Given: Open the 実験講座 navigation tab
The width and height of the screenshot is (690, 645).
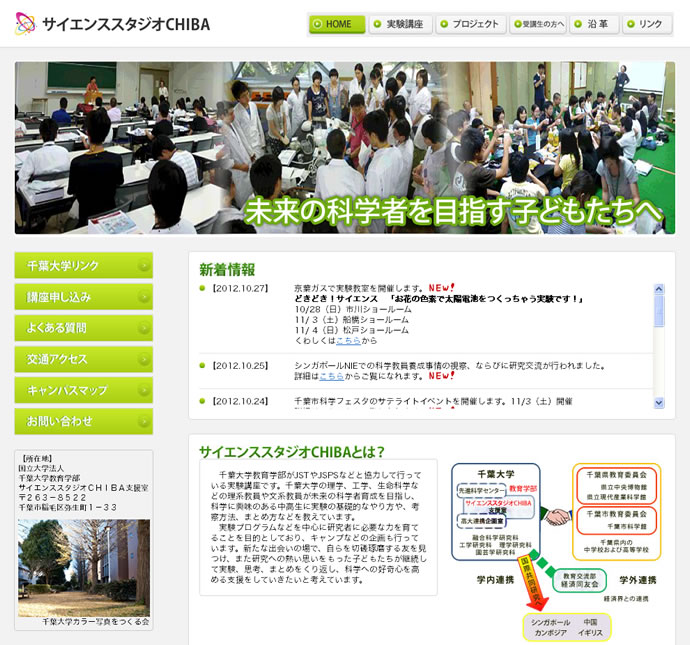Looking at the screenshot, I should click(x=400, y=24).
